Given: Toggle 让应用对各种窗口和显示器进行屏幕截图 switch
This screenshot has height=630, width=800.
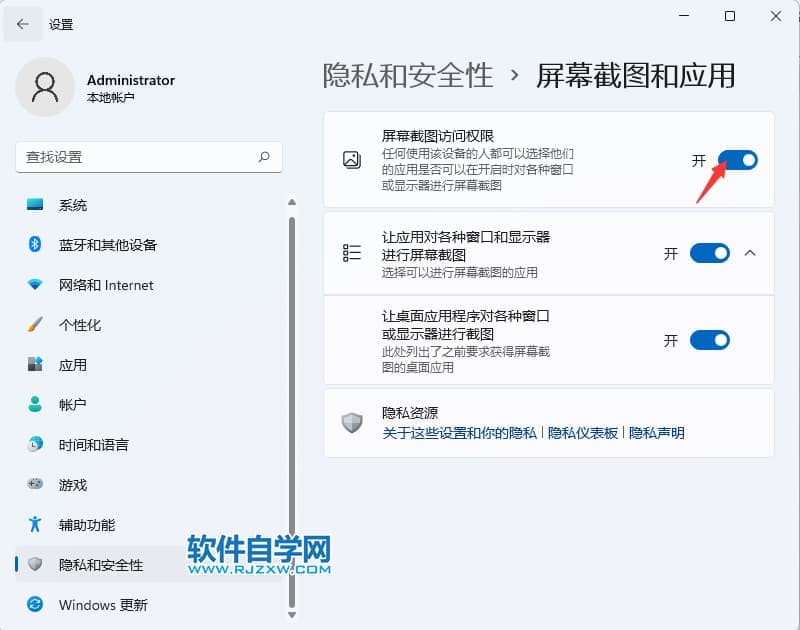Looking at the screenshot, I should [710, 254].
